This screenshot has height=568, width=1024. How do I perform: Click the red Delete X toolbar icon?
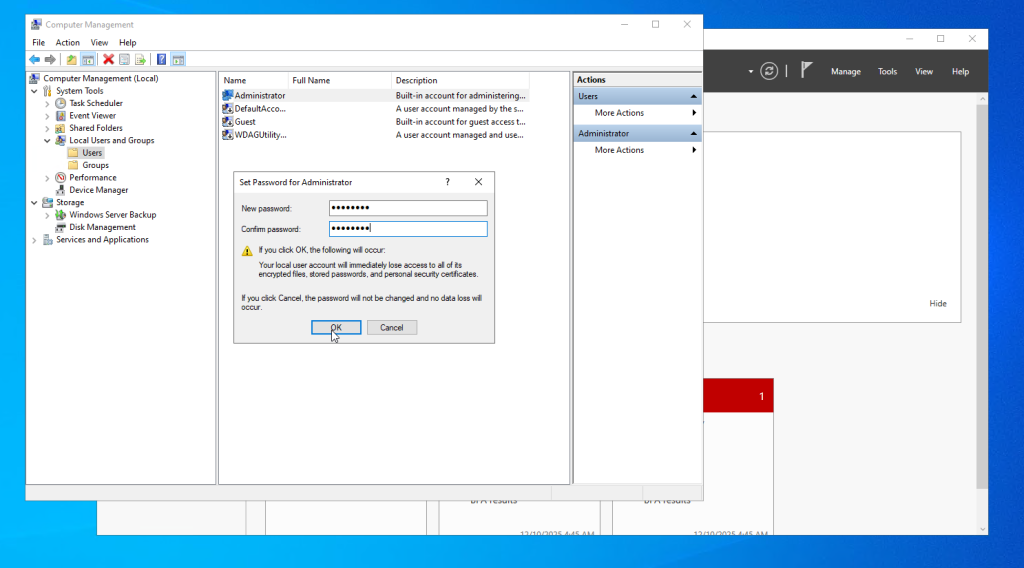108,59
